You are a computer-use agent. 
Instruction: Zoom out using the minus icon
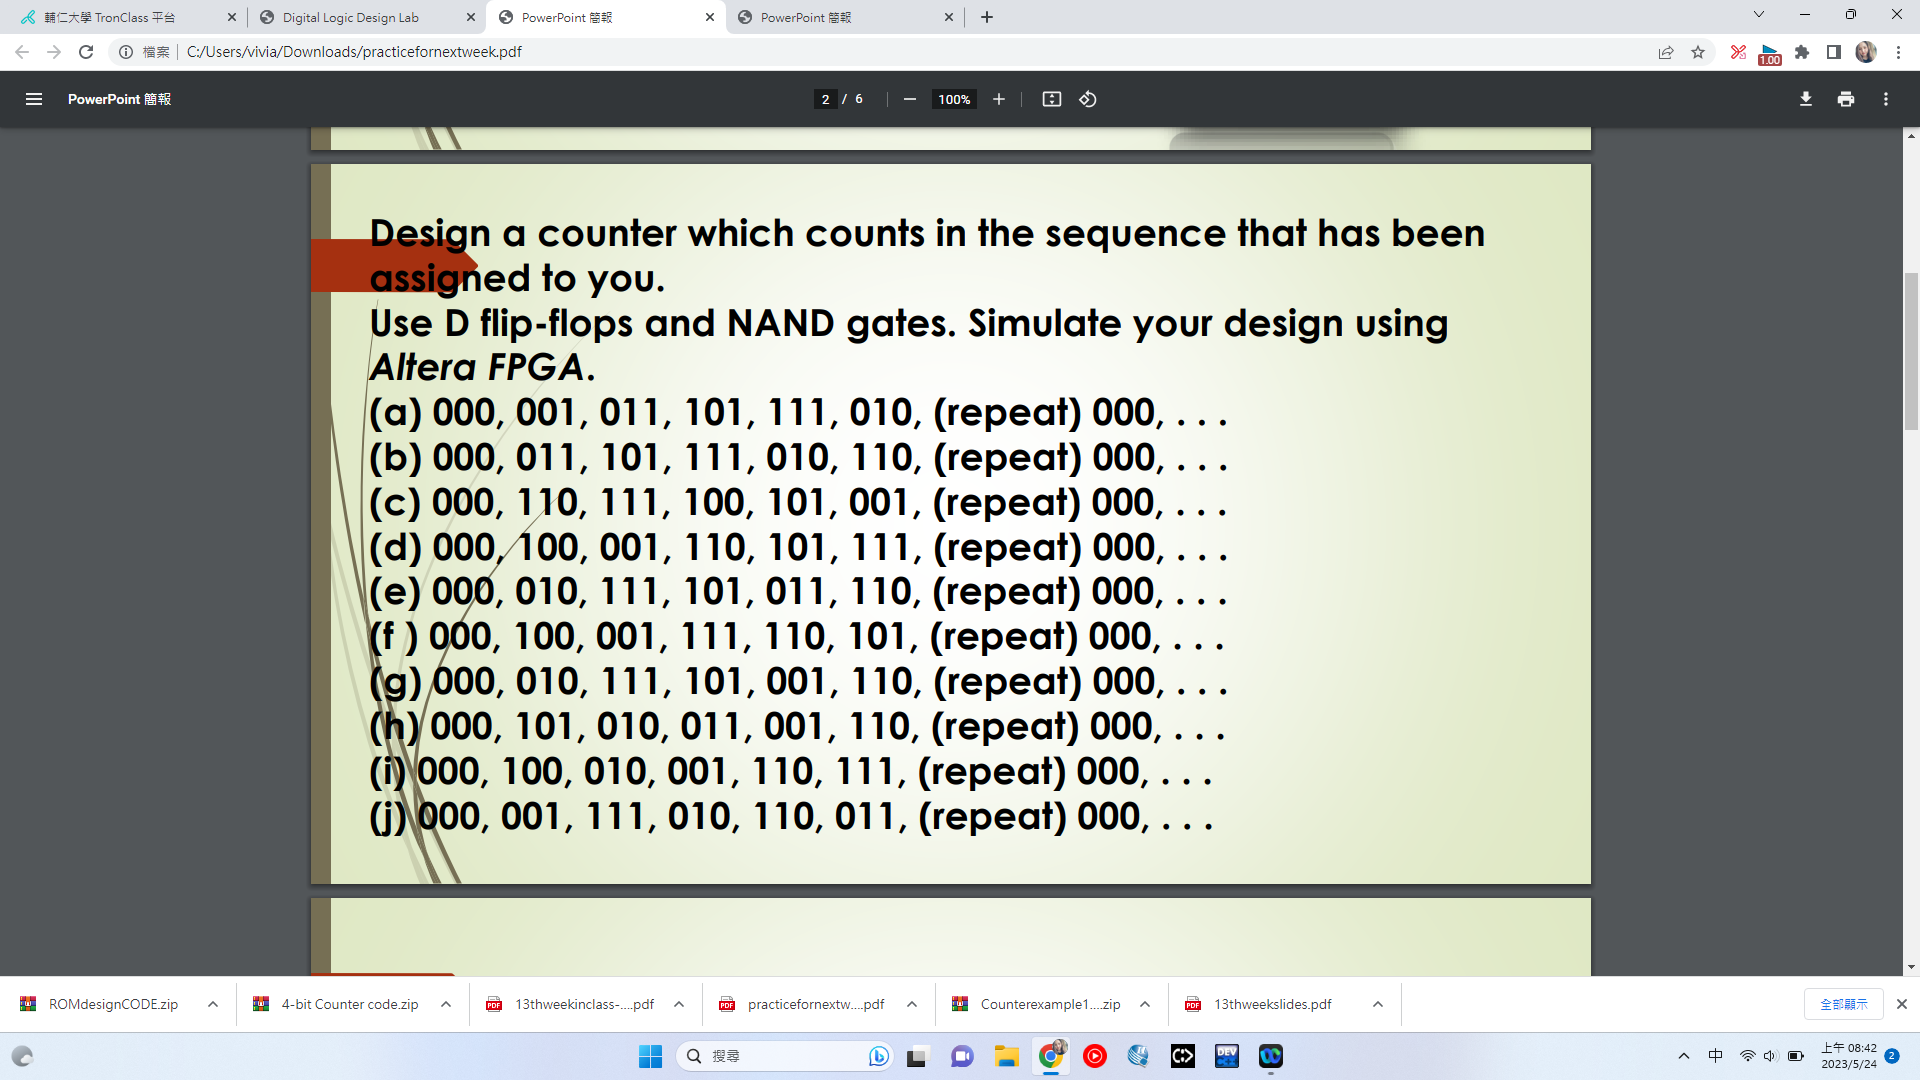point(909,99)
